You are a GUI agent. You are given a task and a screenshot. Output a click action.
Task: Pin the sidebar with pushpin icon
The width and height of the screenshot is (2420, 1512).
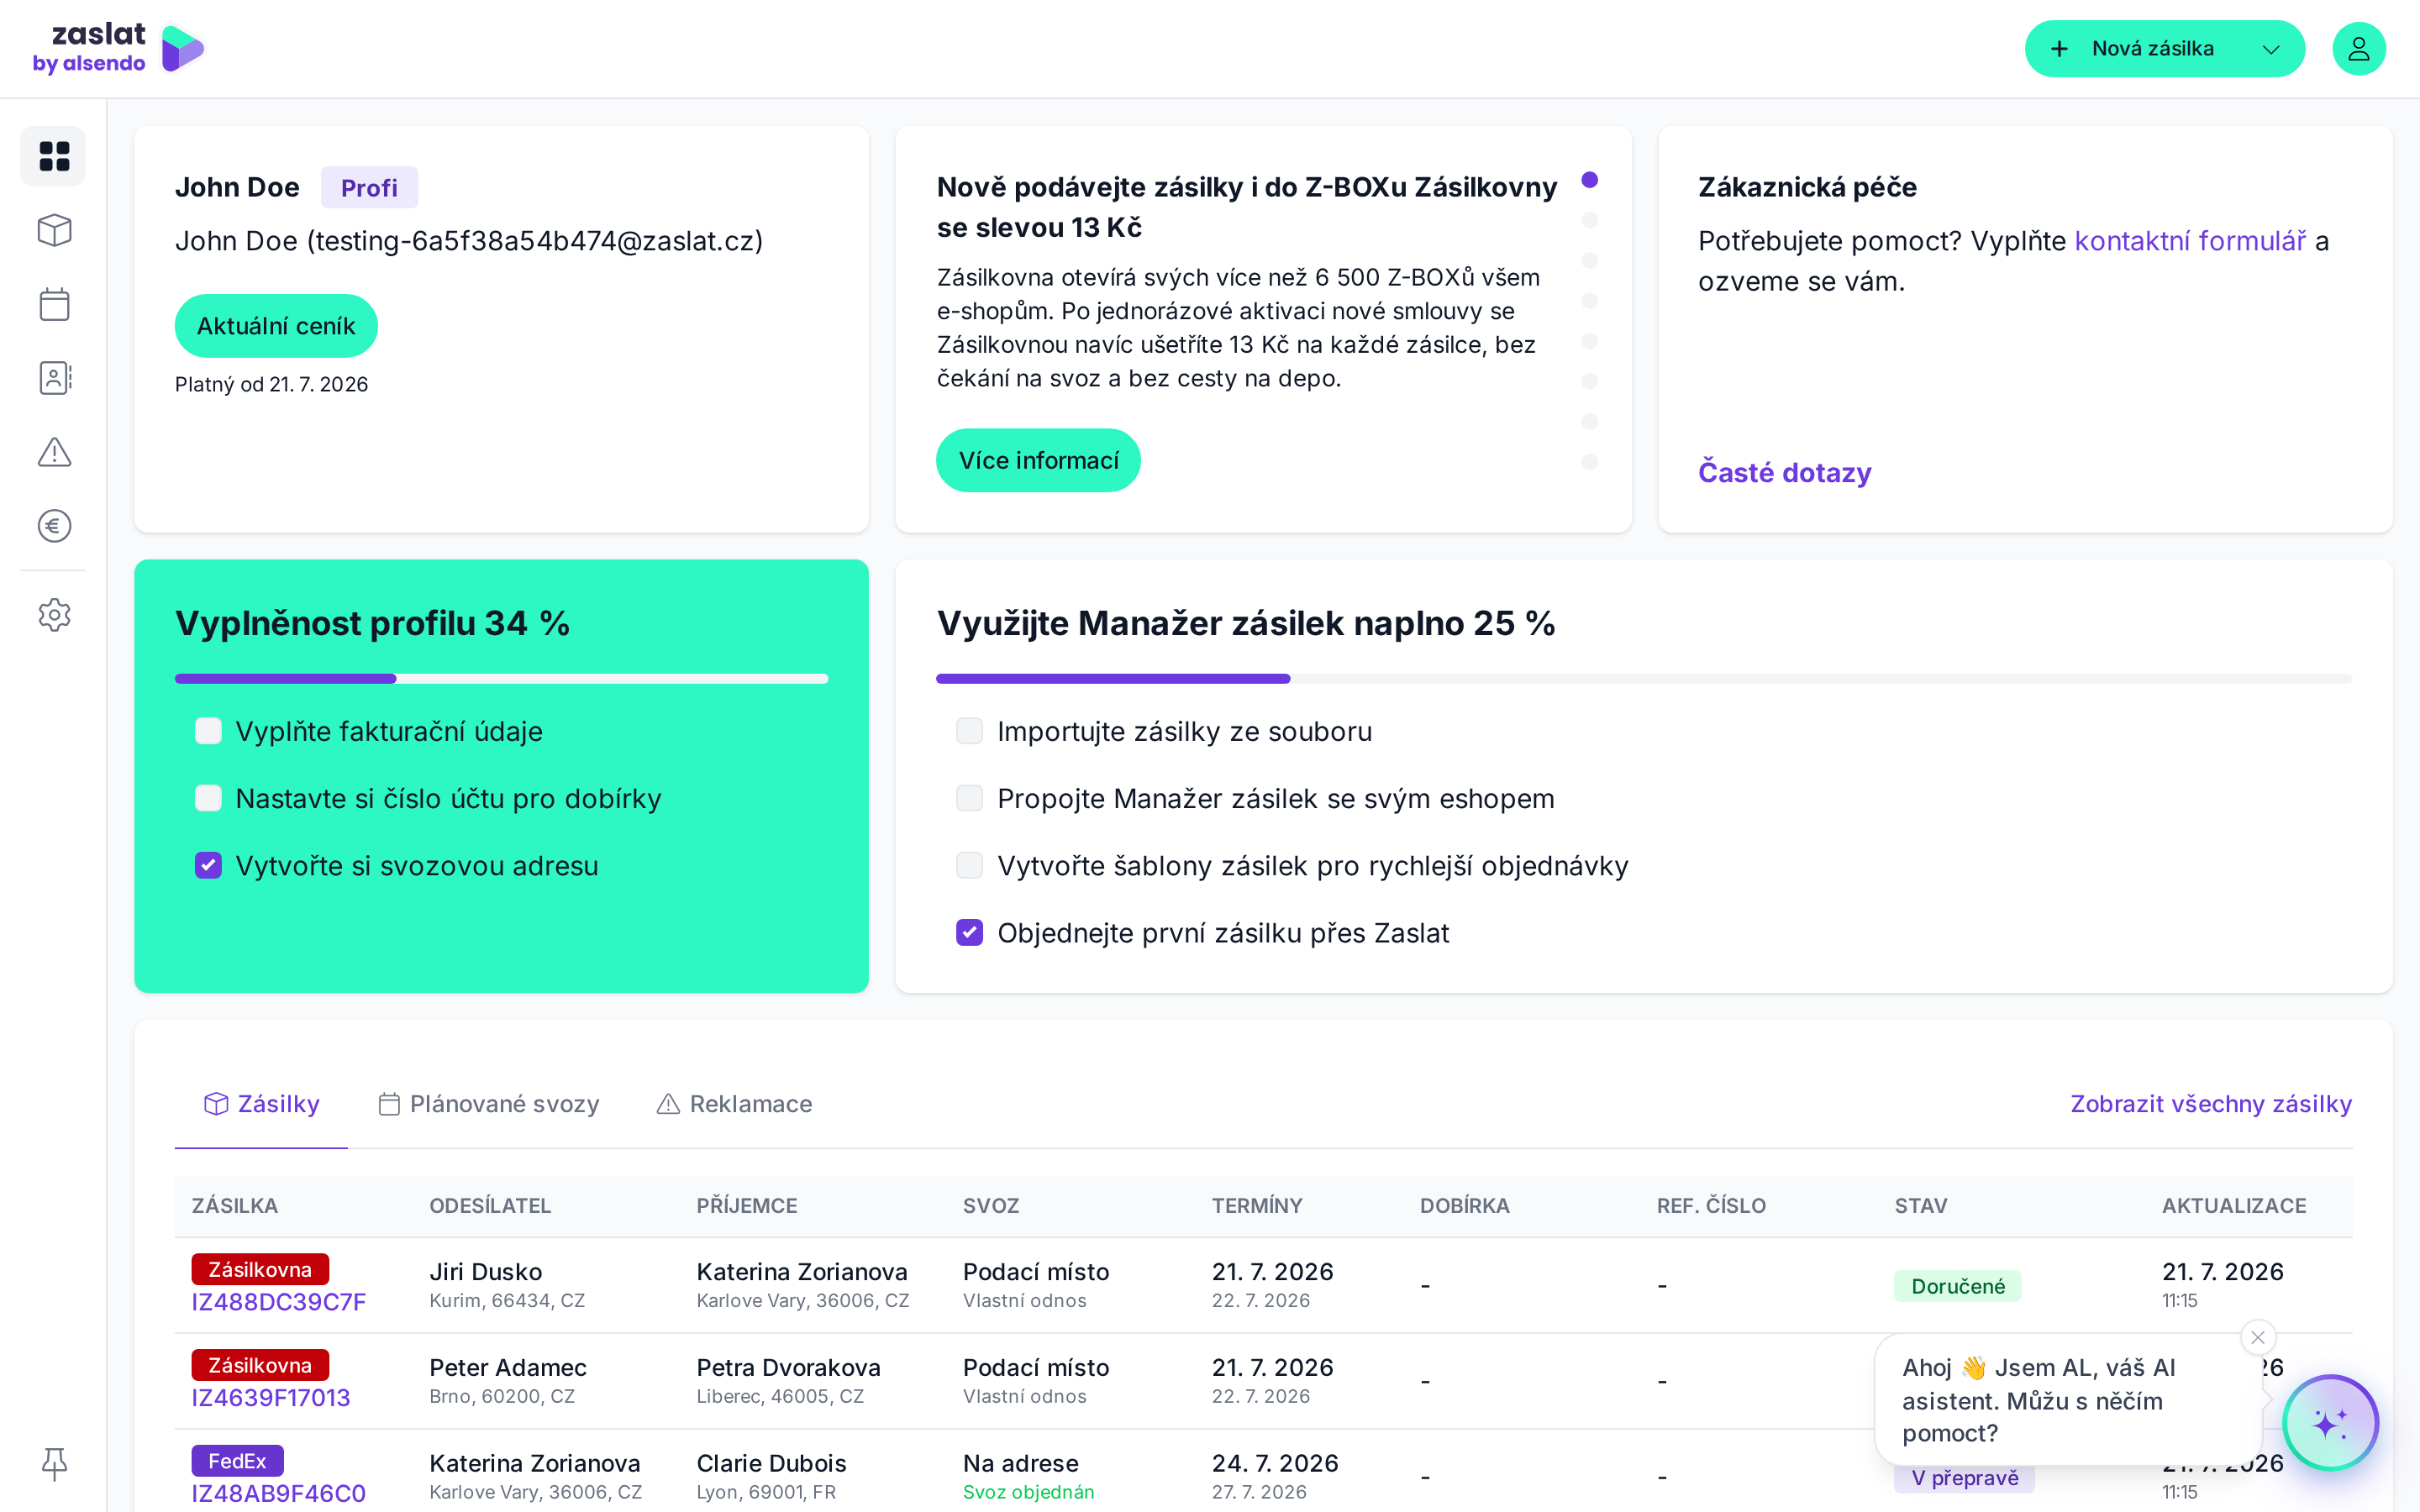54,1464
